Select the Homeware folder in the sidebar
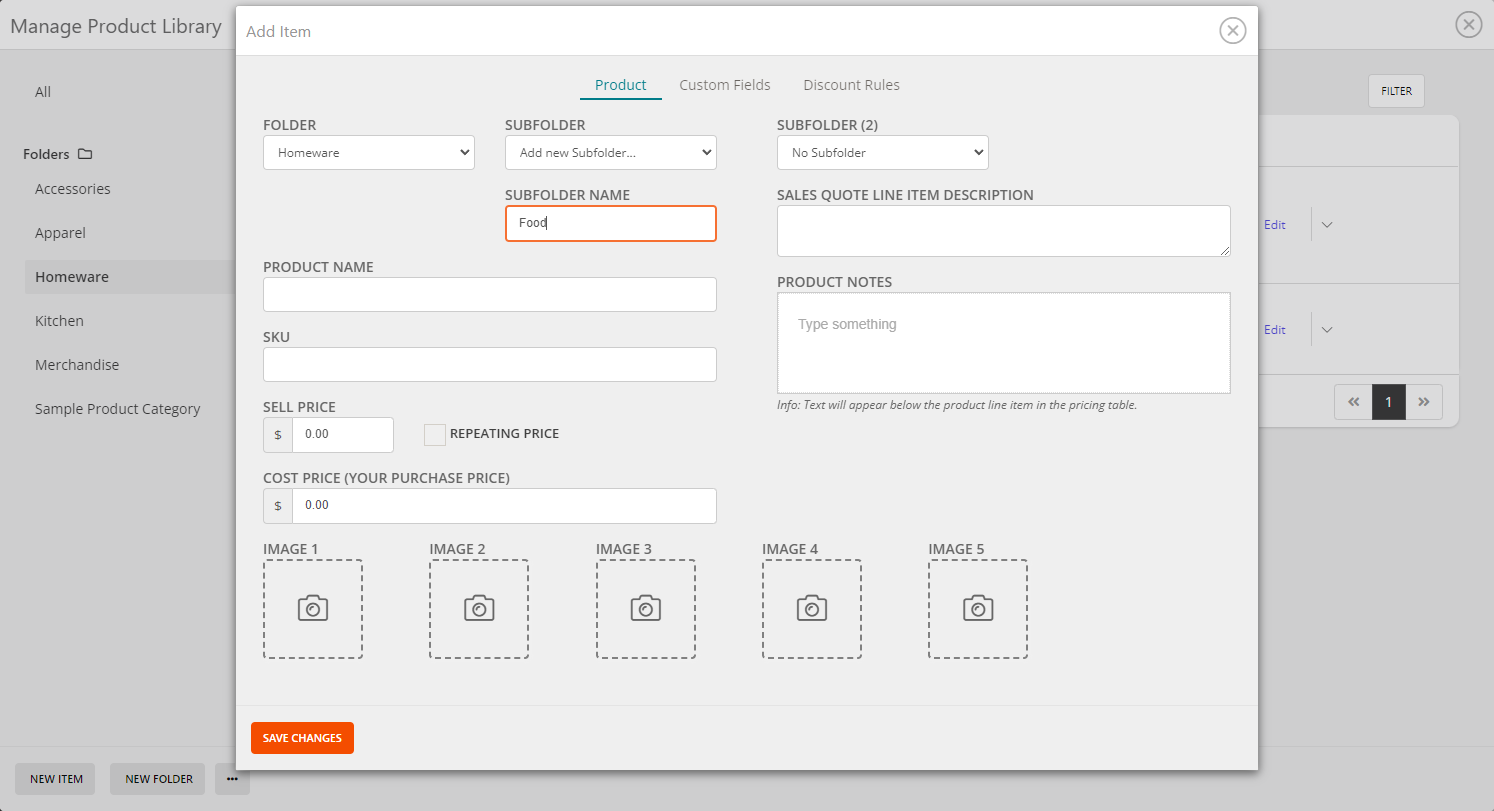This screenshot has width=1494, height=811. [x=72, y=277]
